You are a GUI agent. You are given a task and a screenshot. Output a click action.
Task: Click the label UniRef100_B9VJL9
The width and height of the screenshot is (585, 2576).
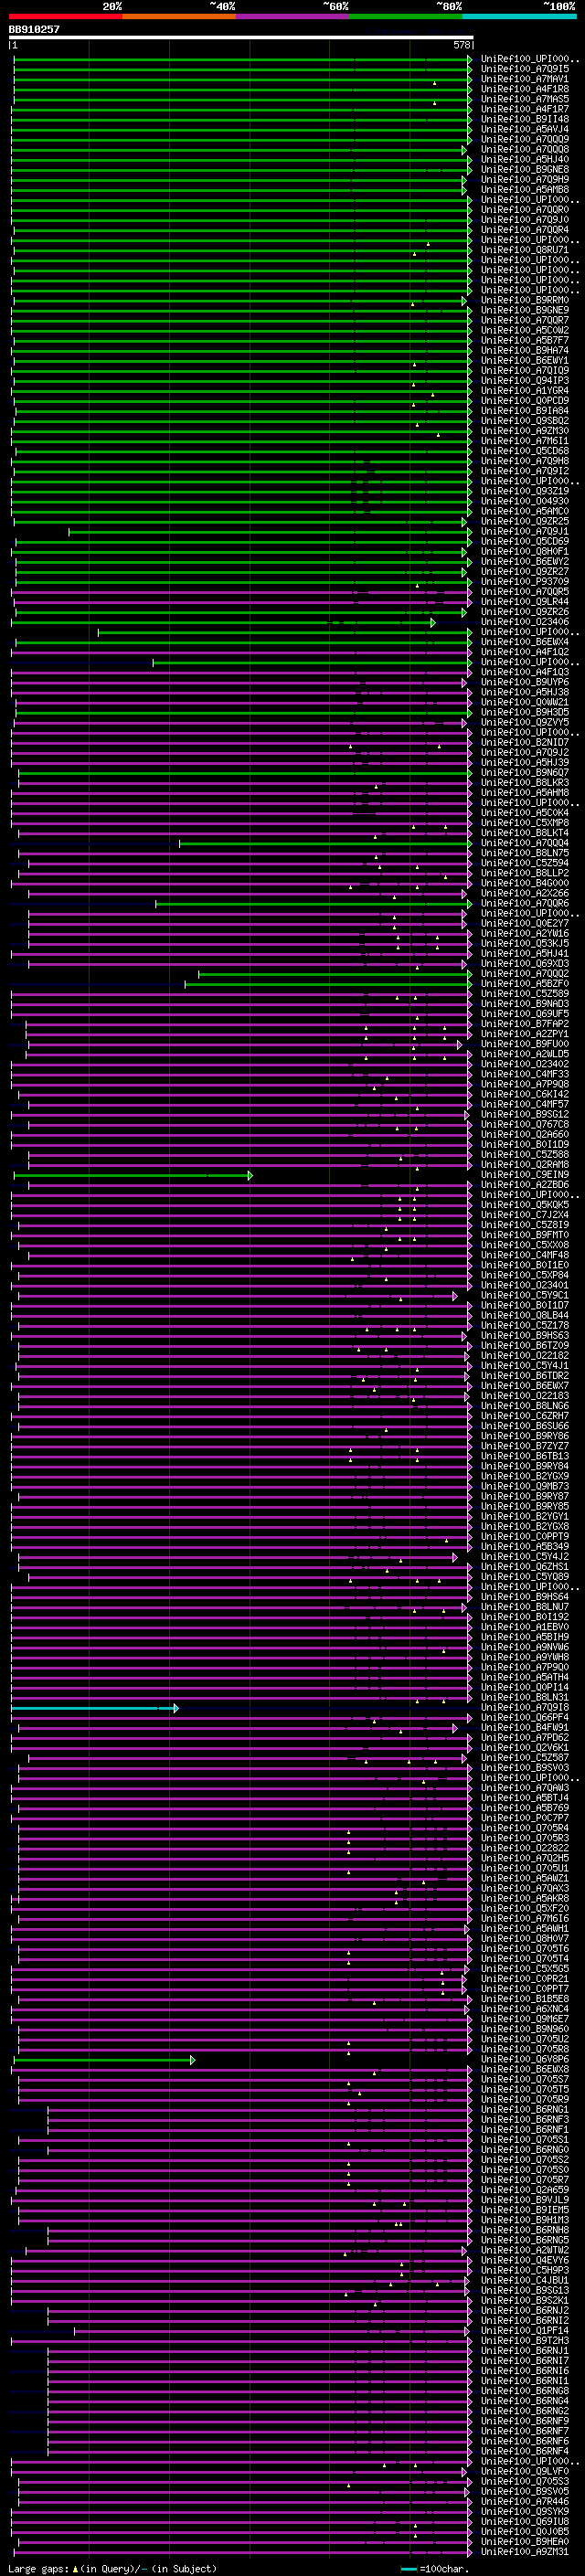pos(525,2200)
